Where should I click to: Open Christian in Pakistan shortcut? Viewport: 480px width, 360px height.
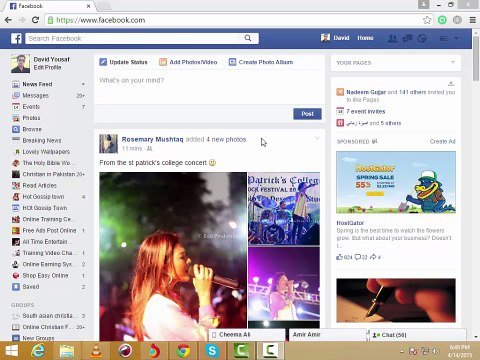50,174
